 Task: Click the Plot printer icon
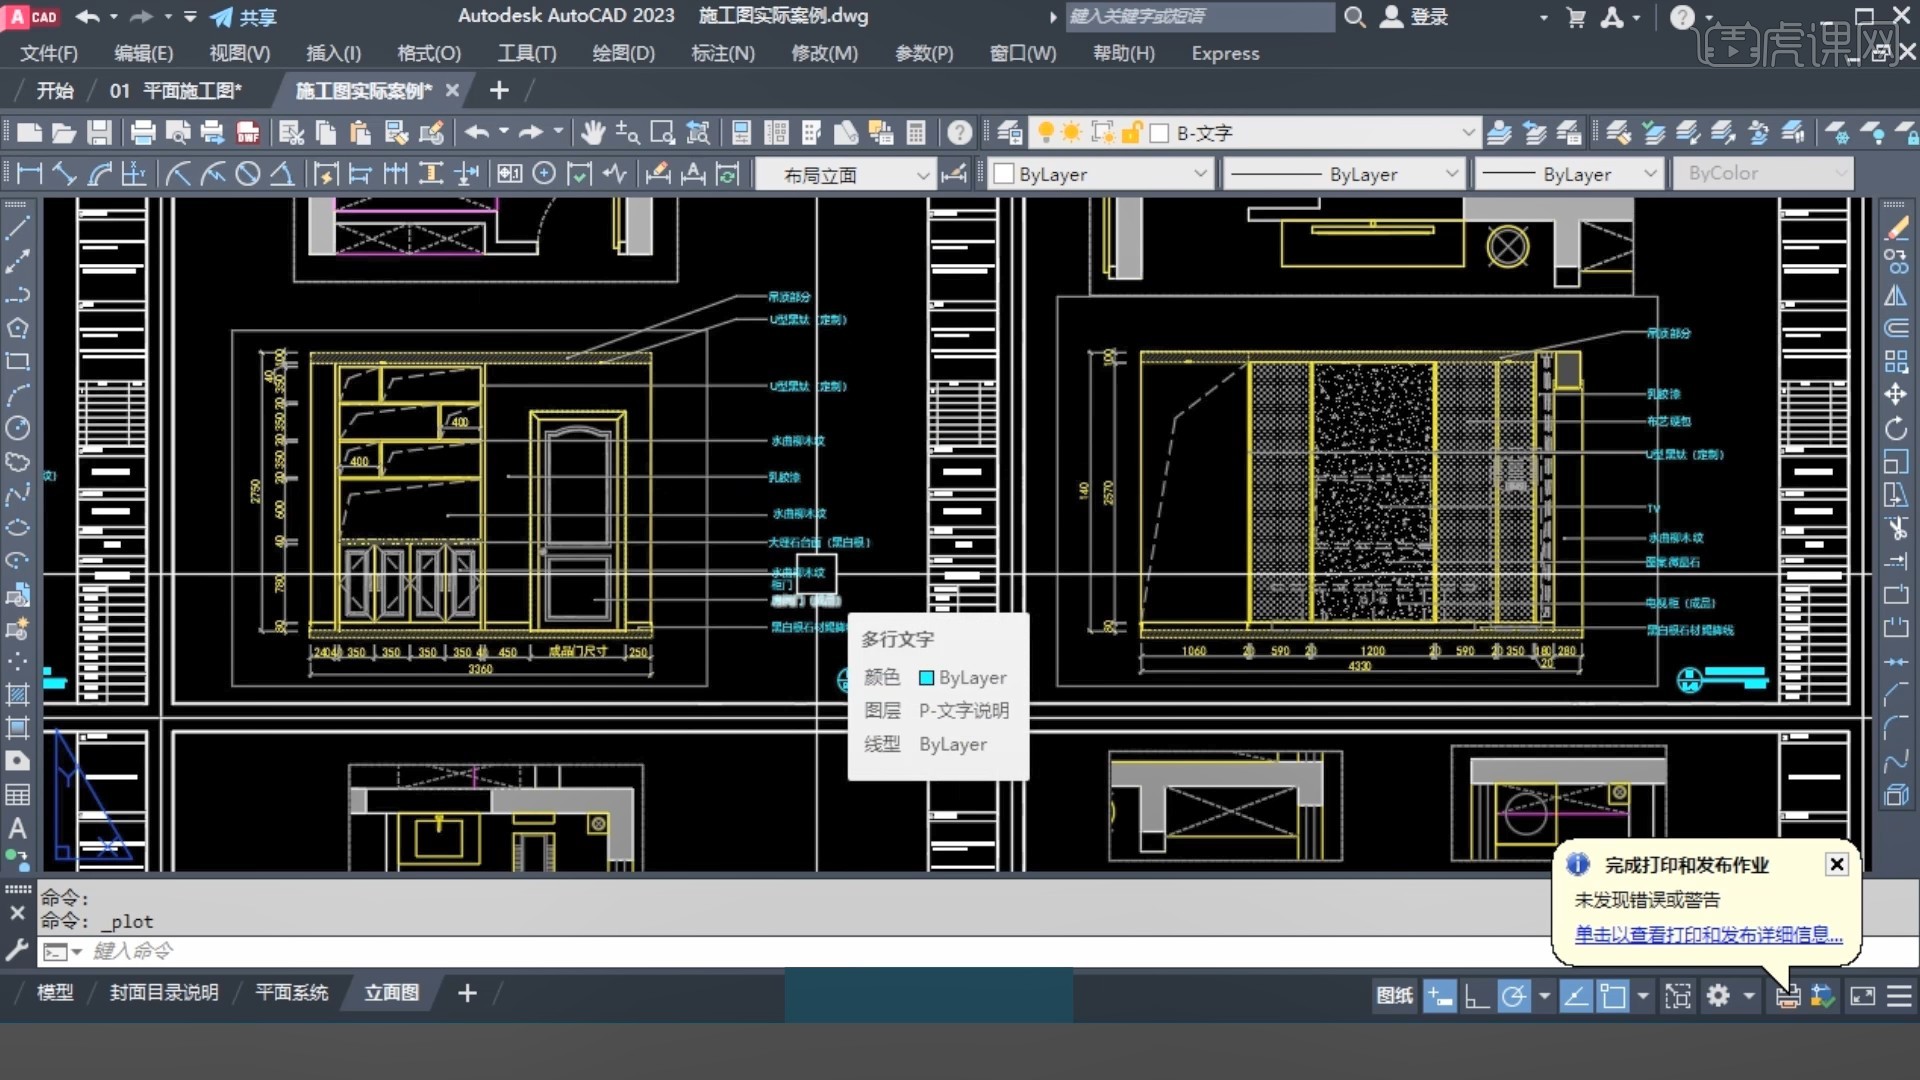pos(143,132)
